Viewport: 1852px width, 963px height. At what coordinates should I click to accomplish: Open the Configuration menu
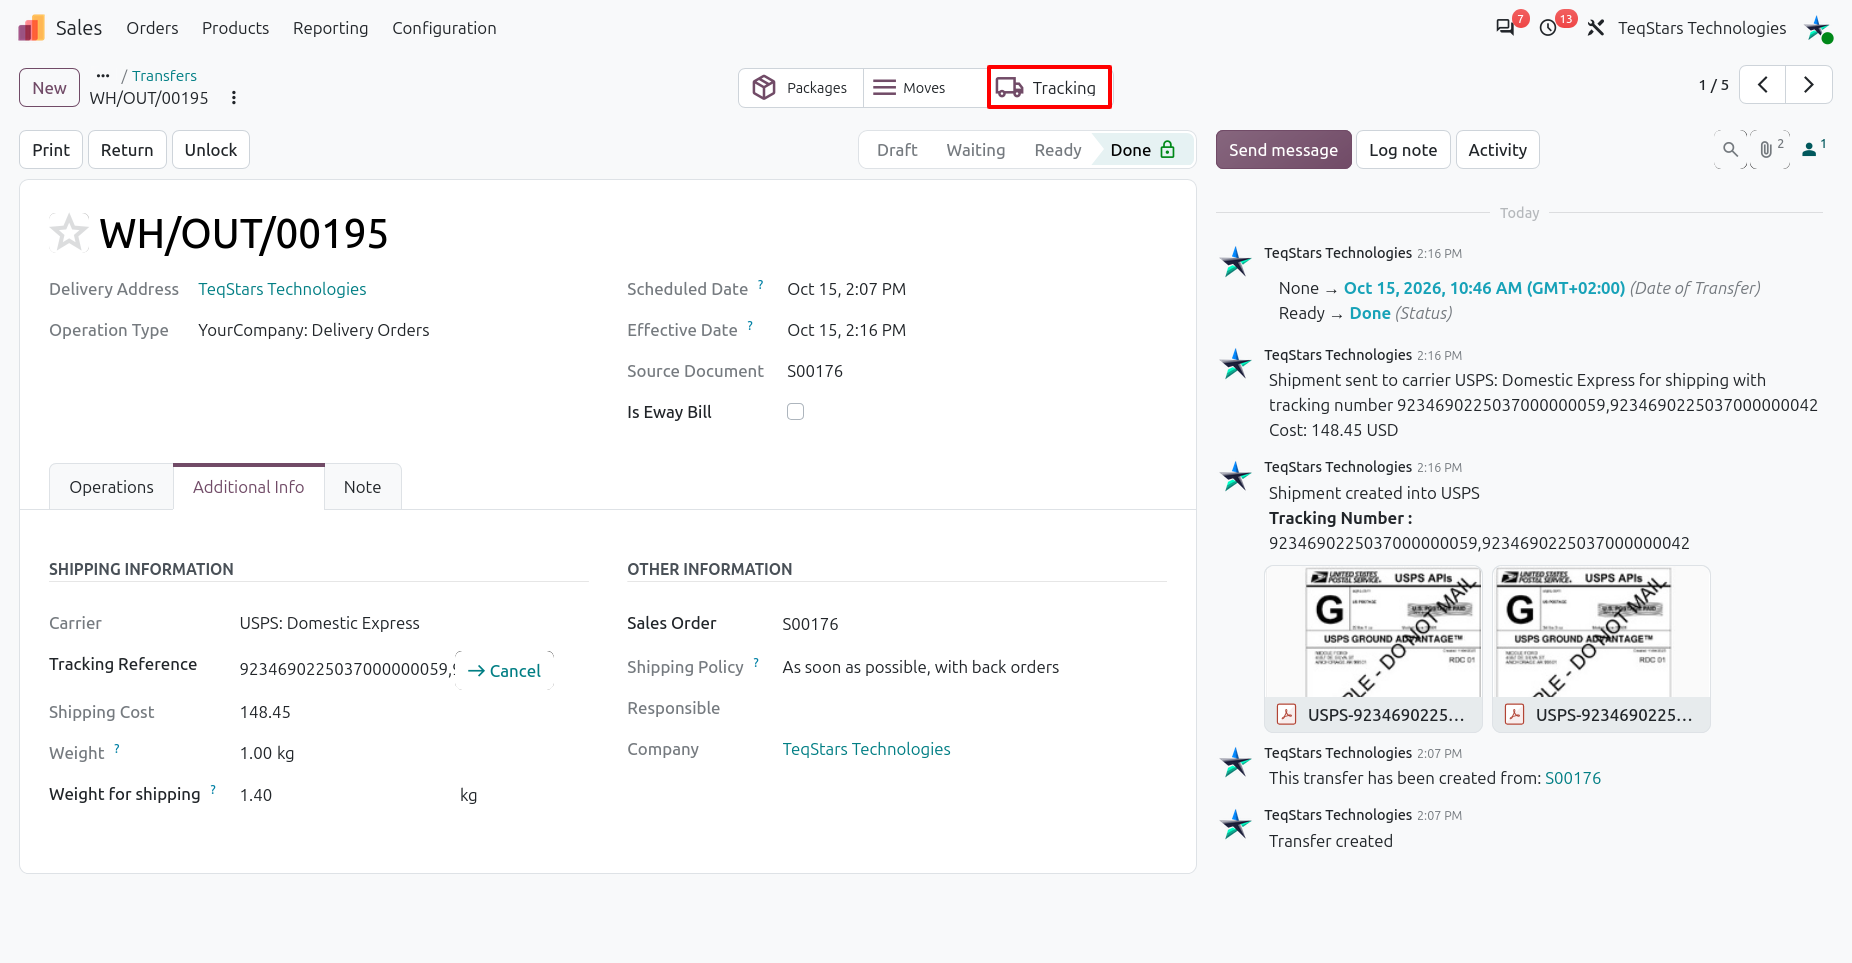click(444, 28)
